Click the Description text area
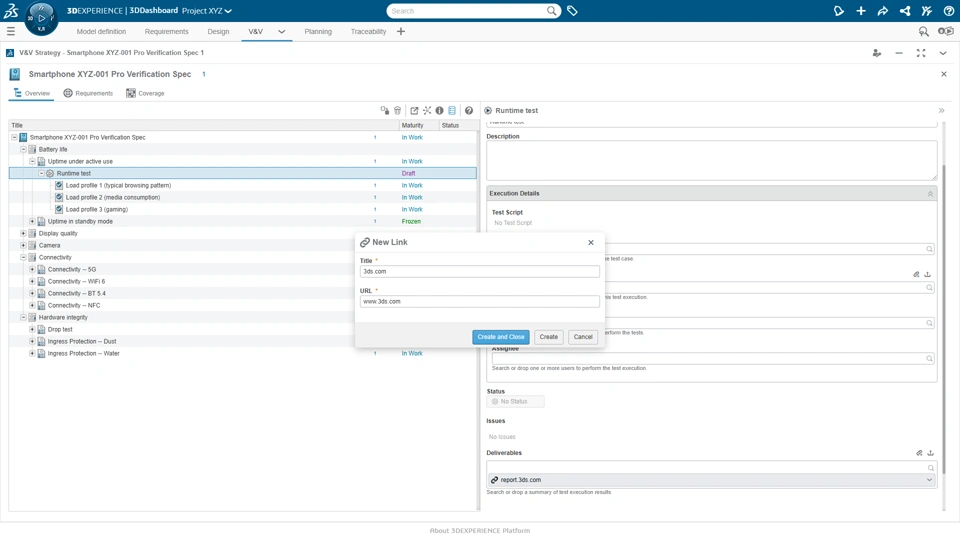Viewport: 960px width, 540px height. coord(711,160)
